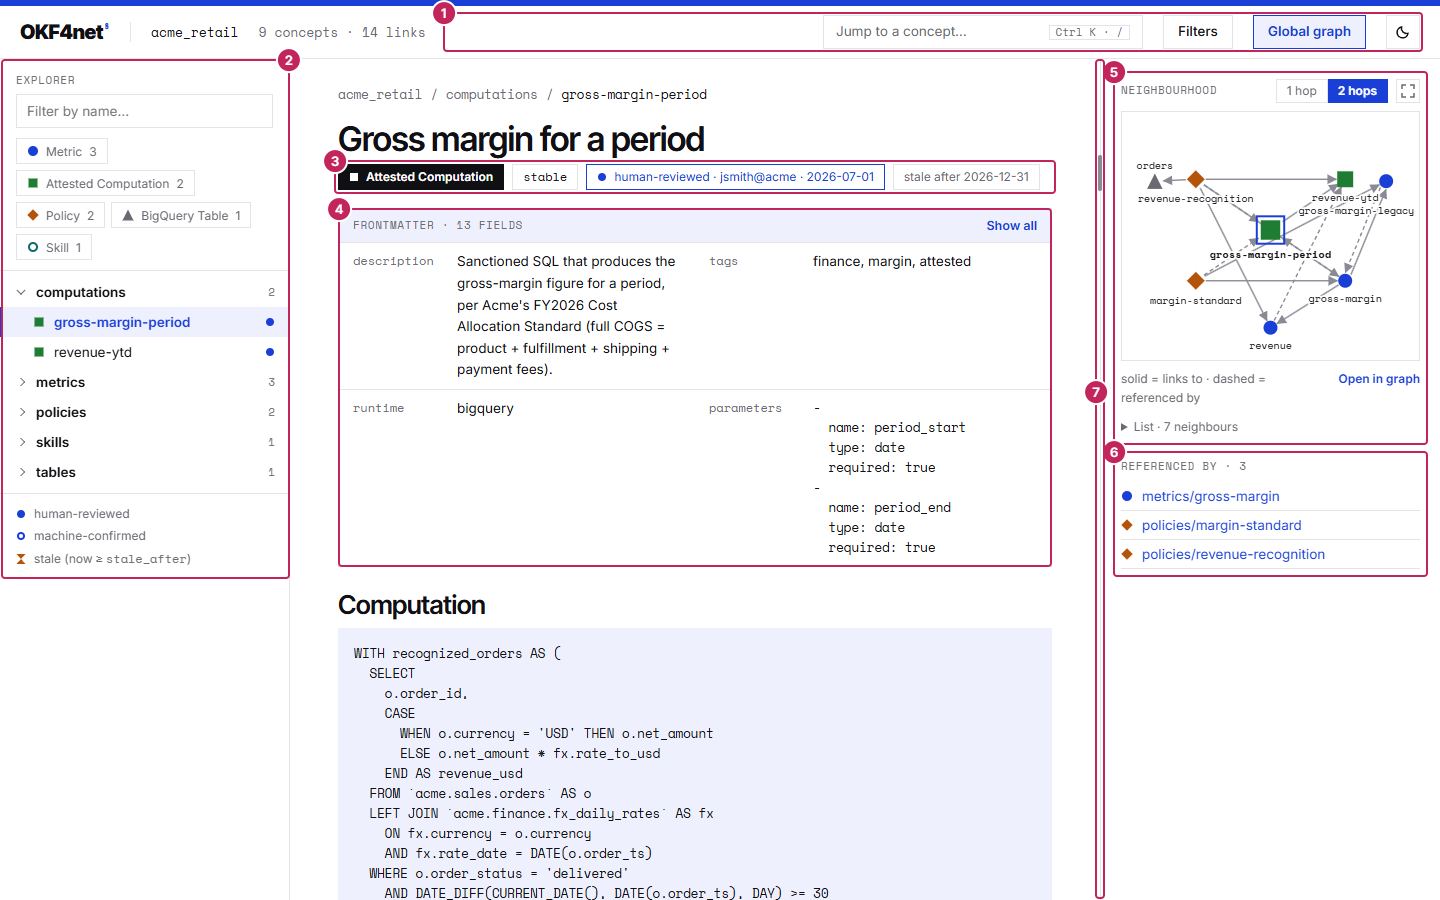Click Show all frontmatter fields
Screen dimensions: 1440x900
[1011, 226]
